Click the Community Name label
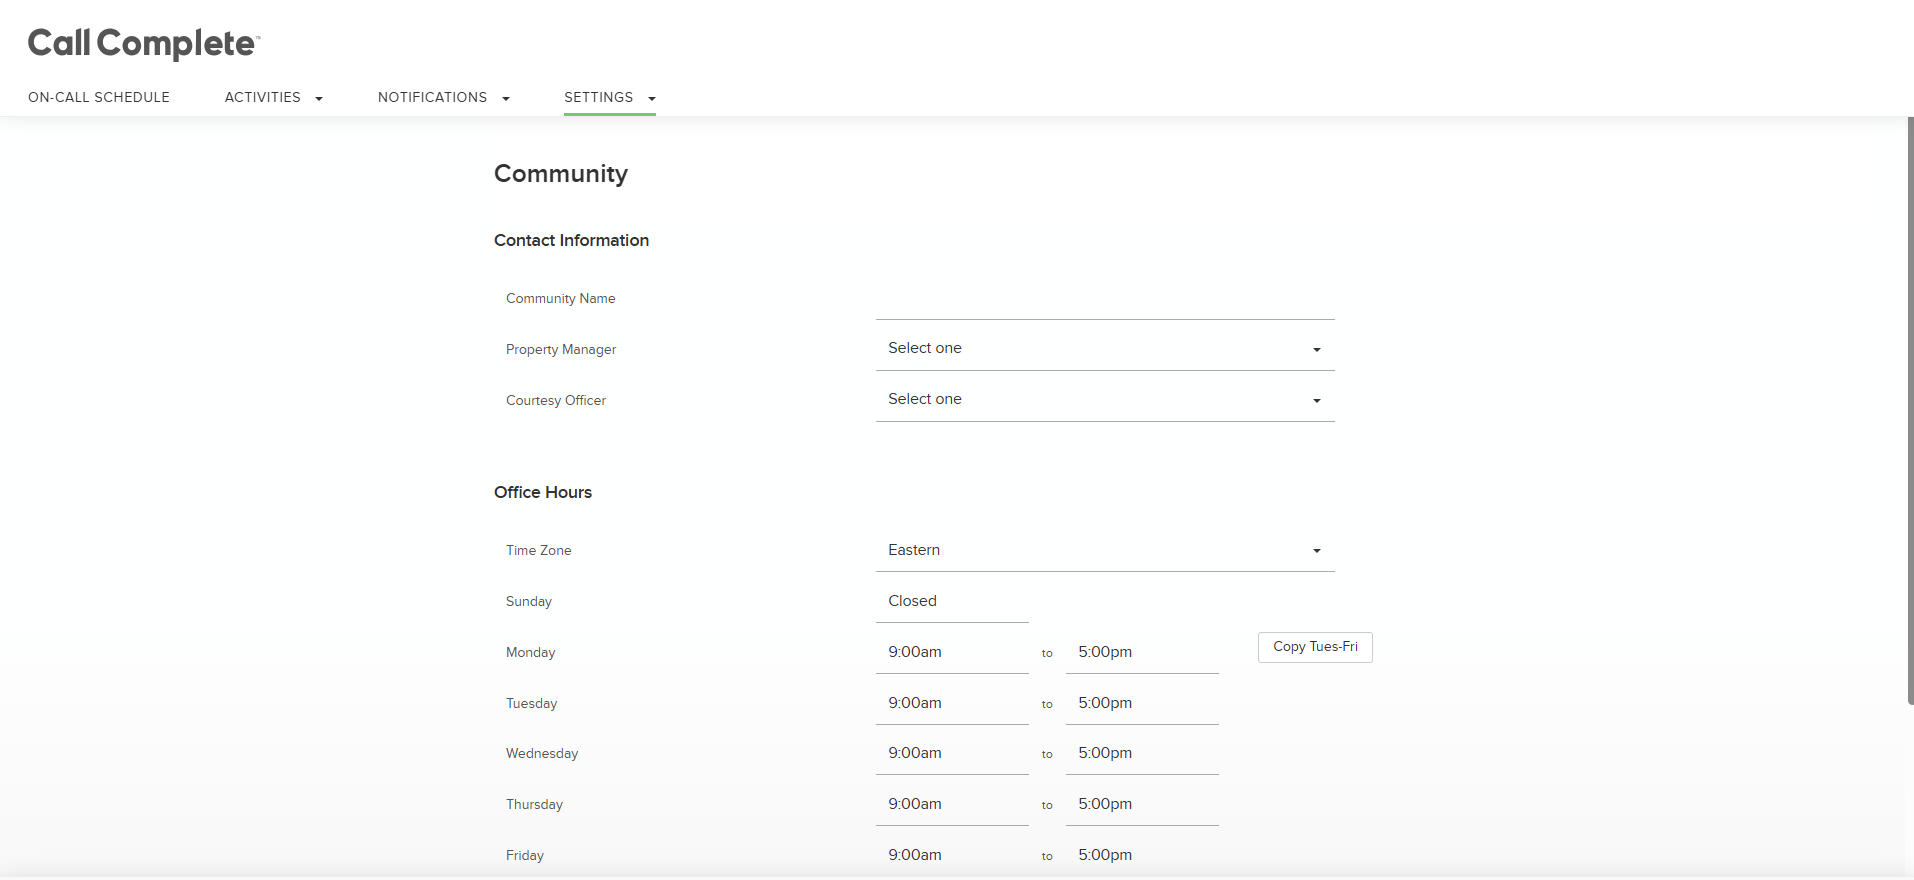1914x880 pixels. 561,298
